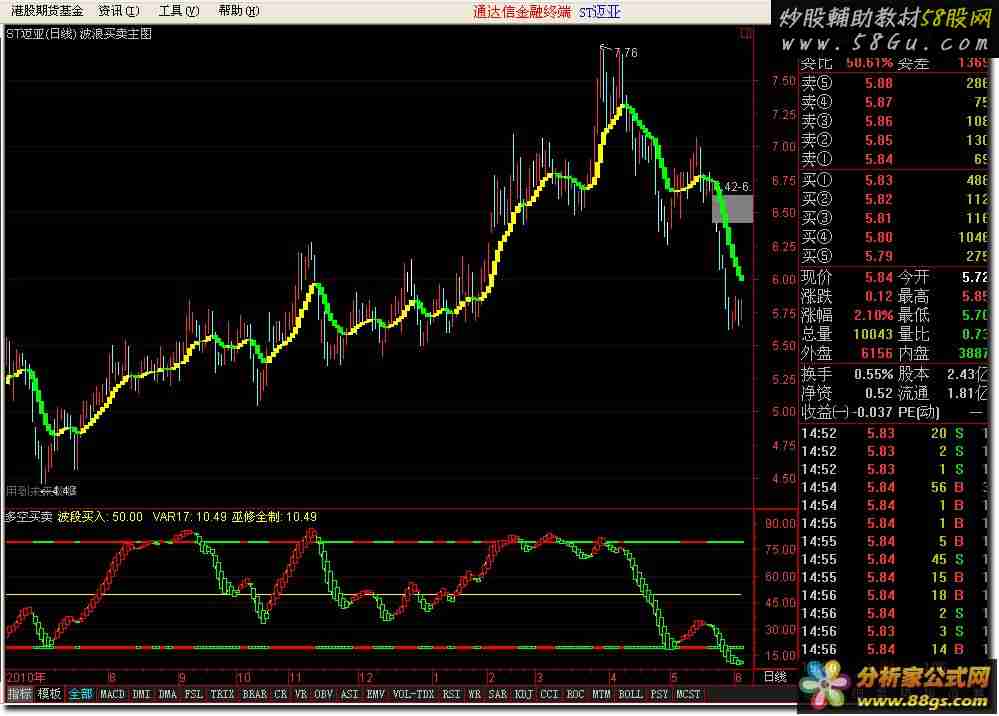The width and height of the screenshot is (999, 716).
Task: Click the 通达信金融终端 title text
Action: [522, 11]
